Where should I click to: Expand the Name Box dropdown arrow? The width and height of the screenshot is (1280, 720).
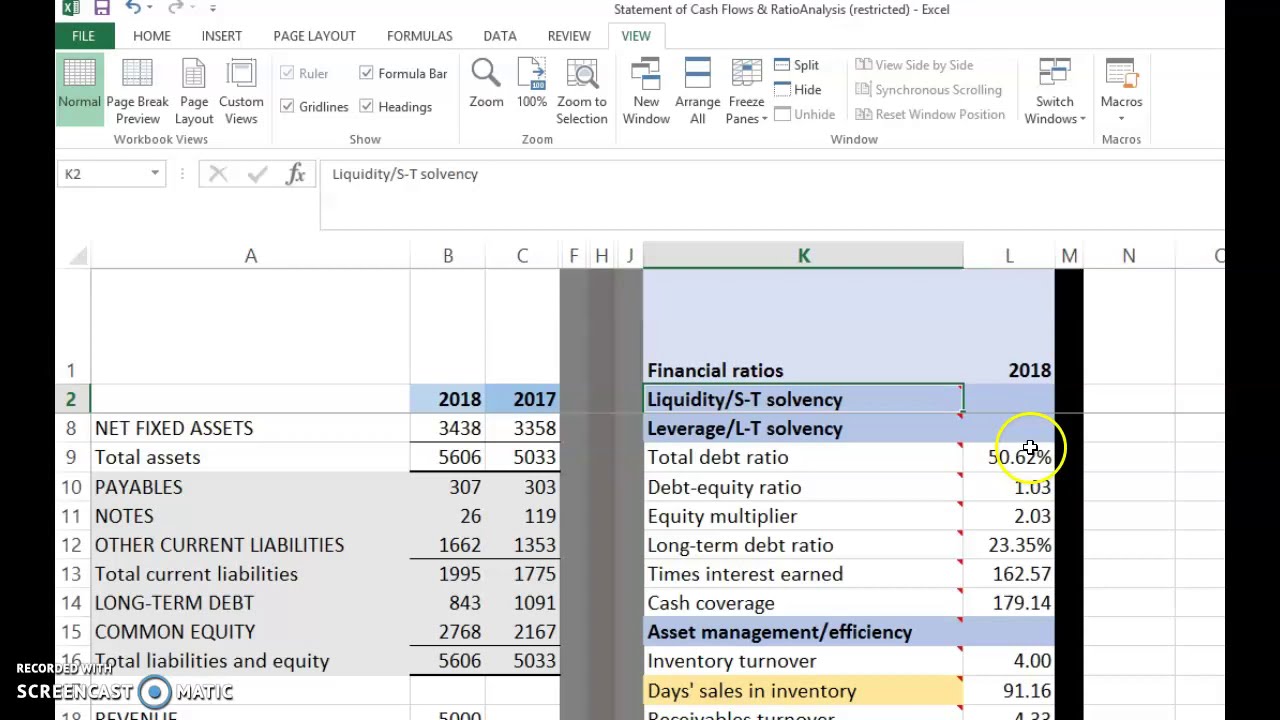click(x=155, y=174)
